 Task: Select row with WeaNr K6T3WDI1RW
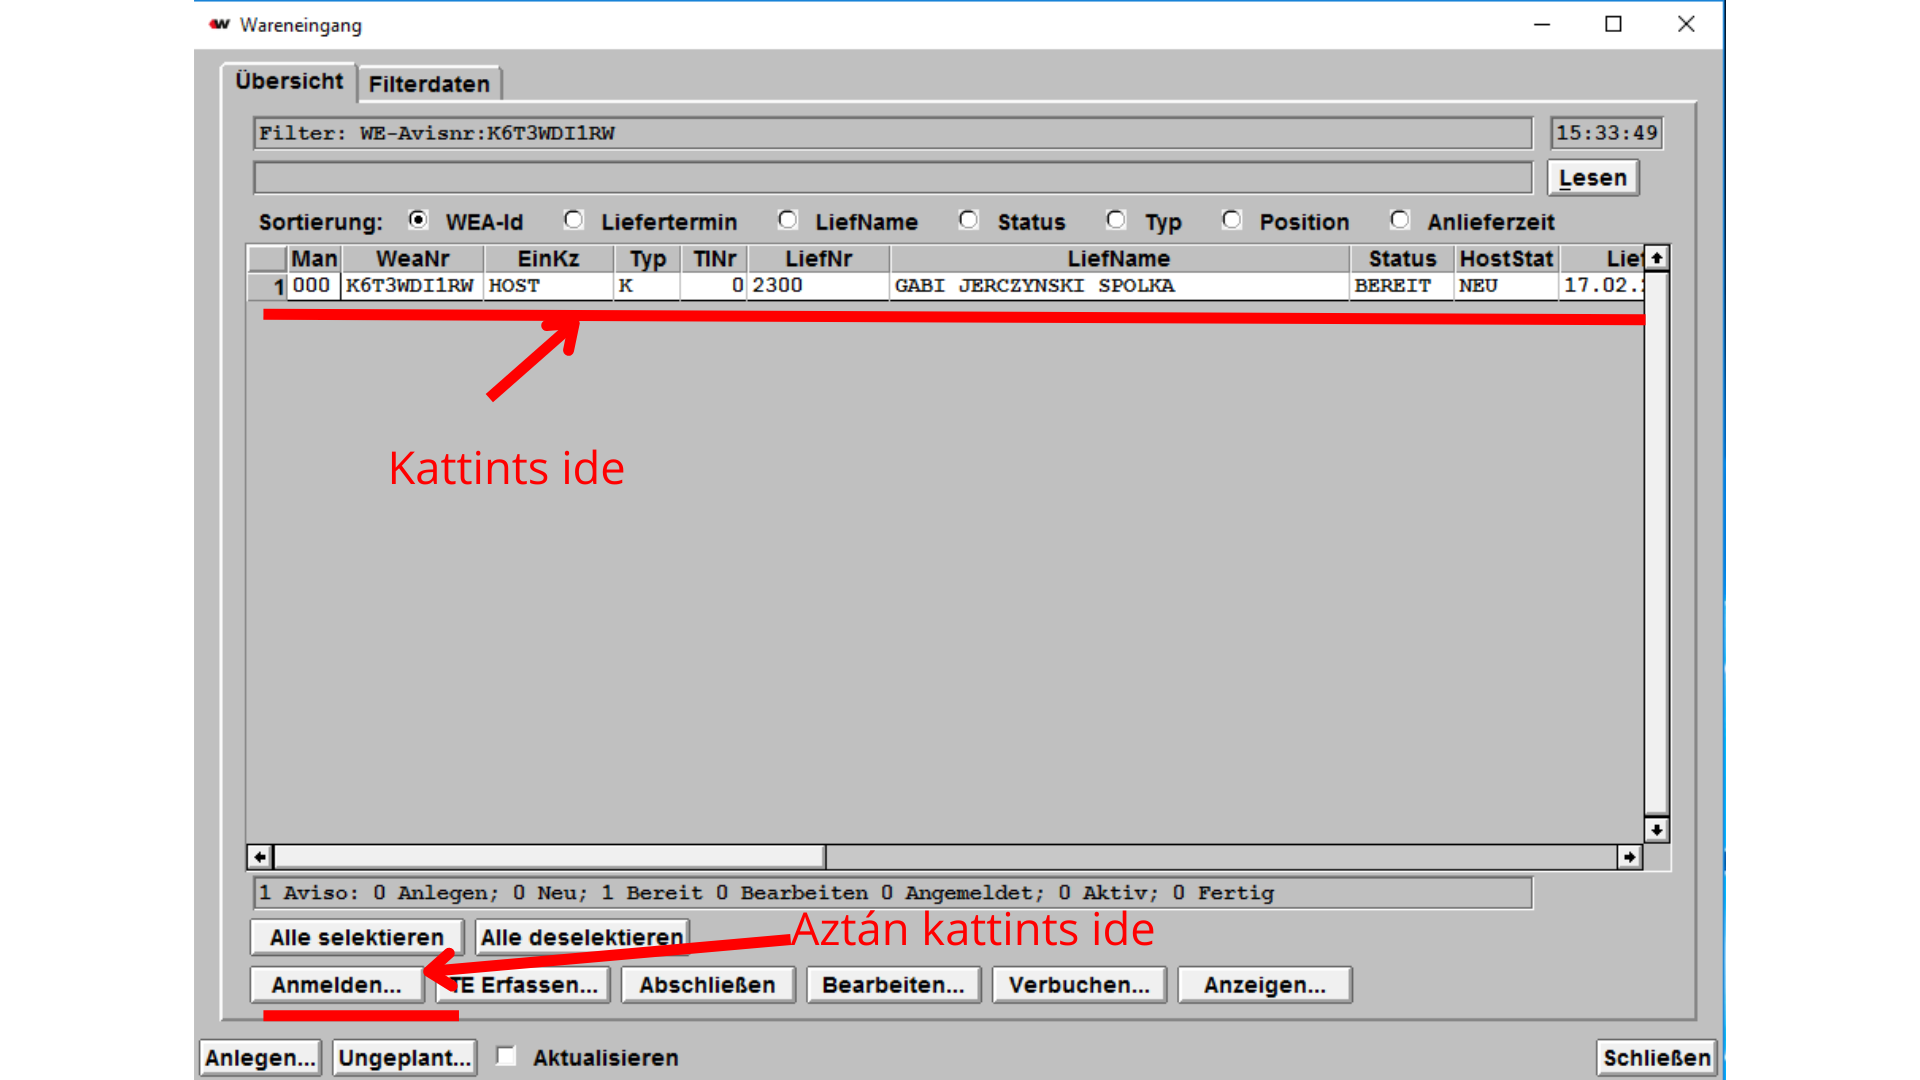410,286
